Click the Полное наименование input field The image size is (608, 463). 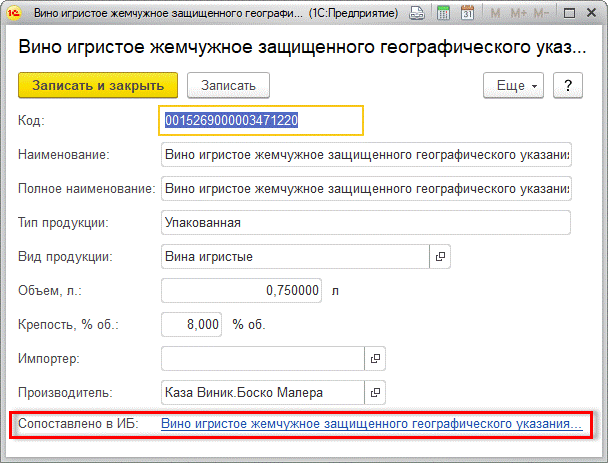pyautogui.click(x=366, y=188)
